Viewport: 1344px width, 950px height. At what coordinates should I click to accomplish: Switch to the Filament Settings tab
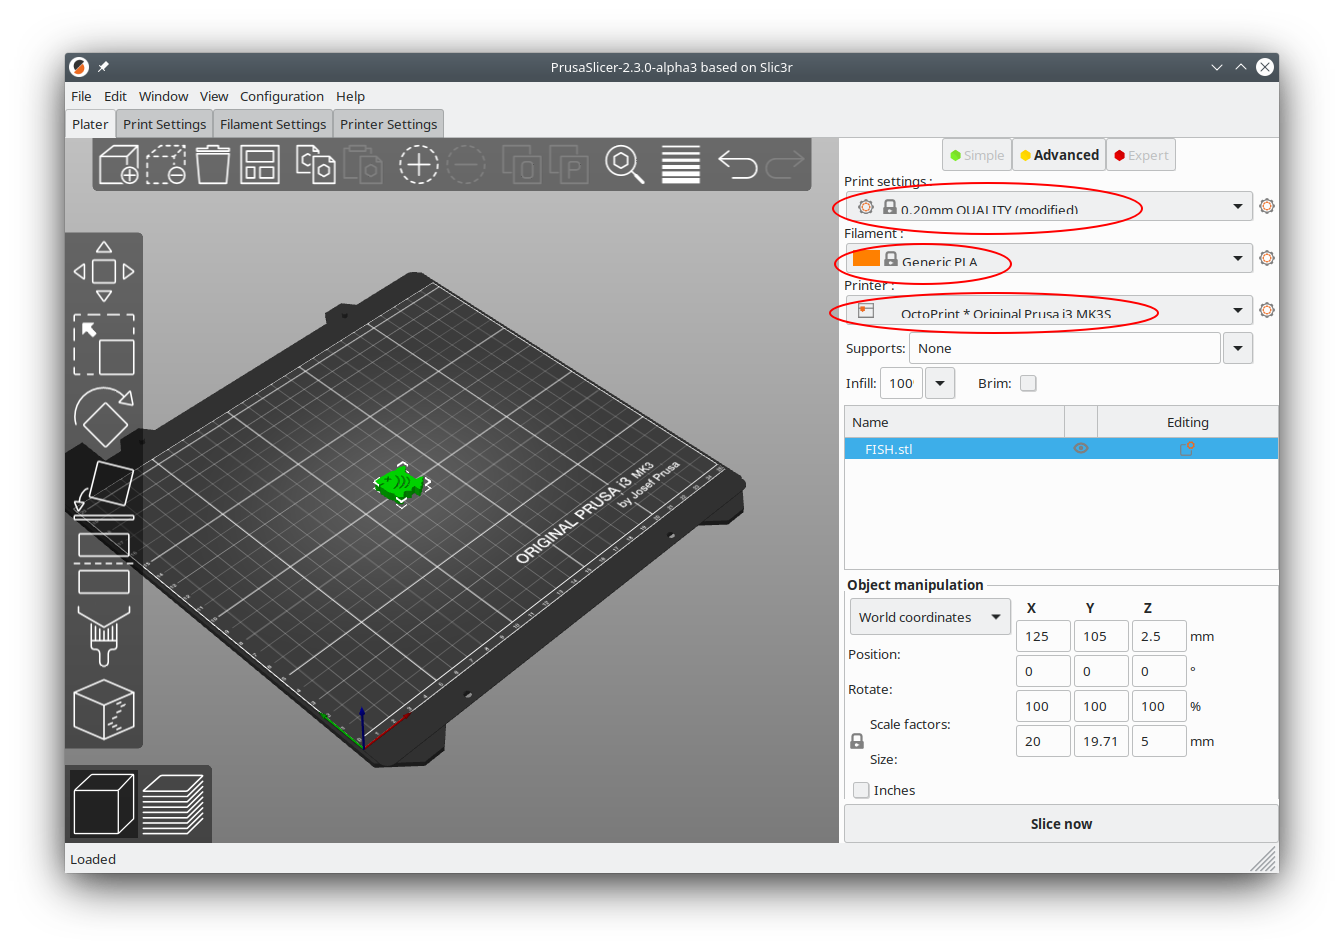tap(272, 123)
